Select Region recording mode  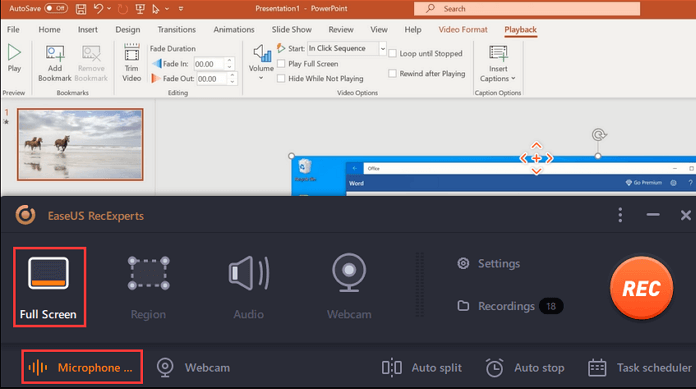coord(148,288)
